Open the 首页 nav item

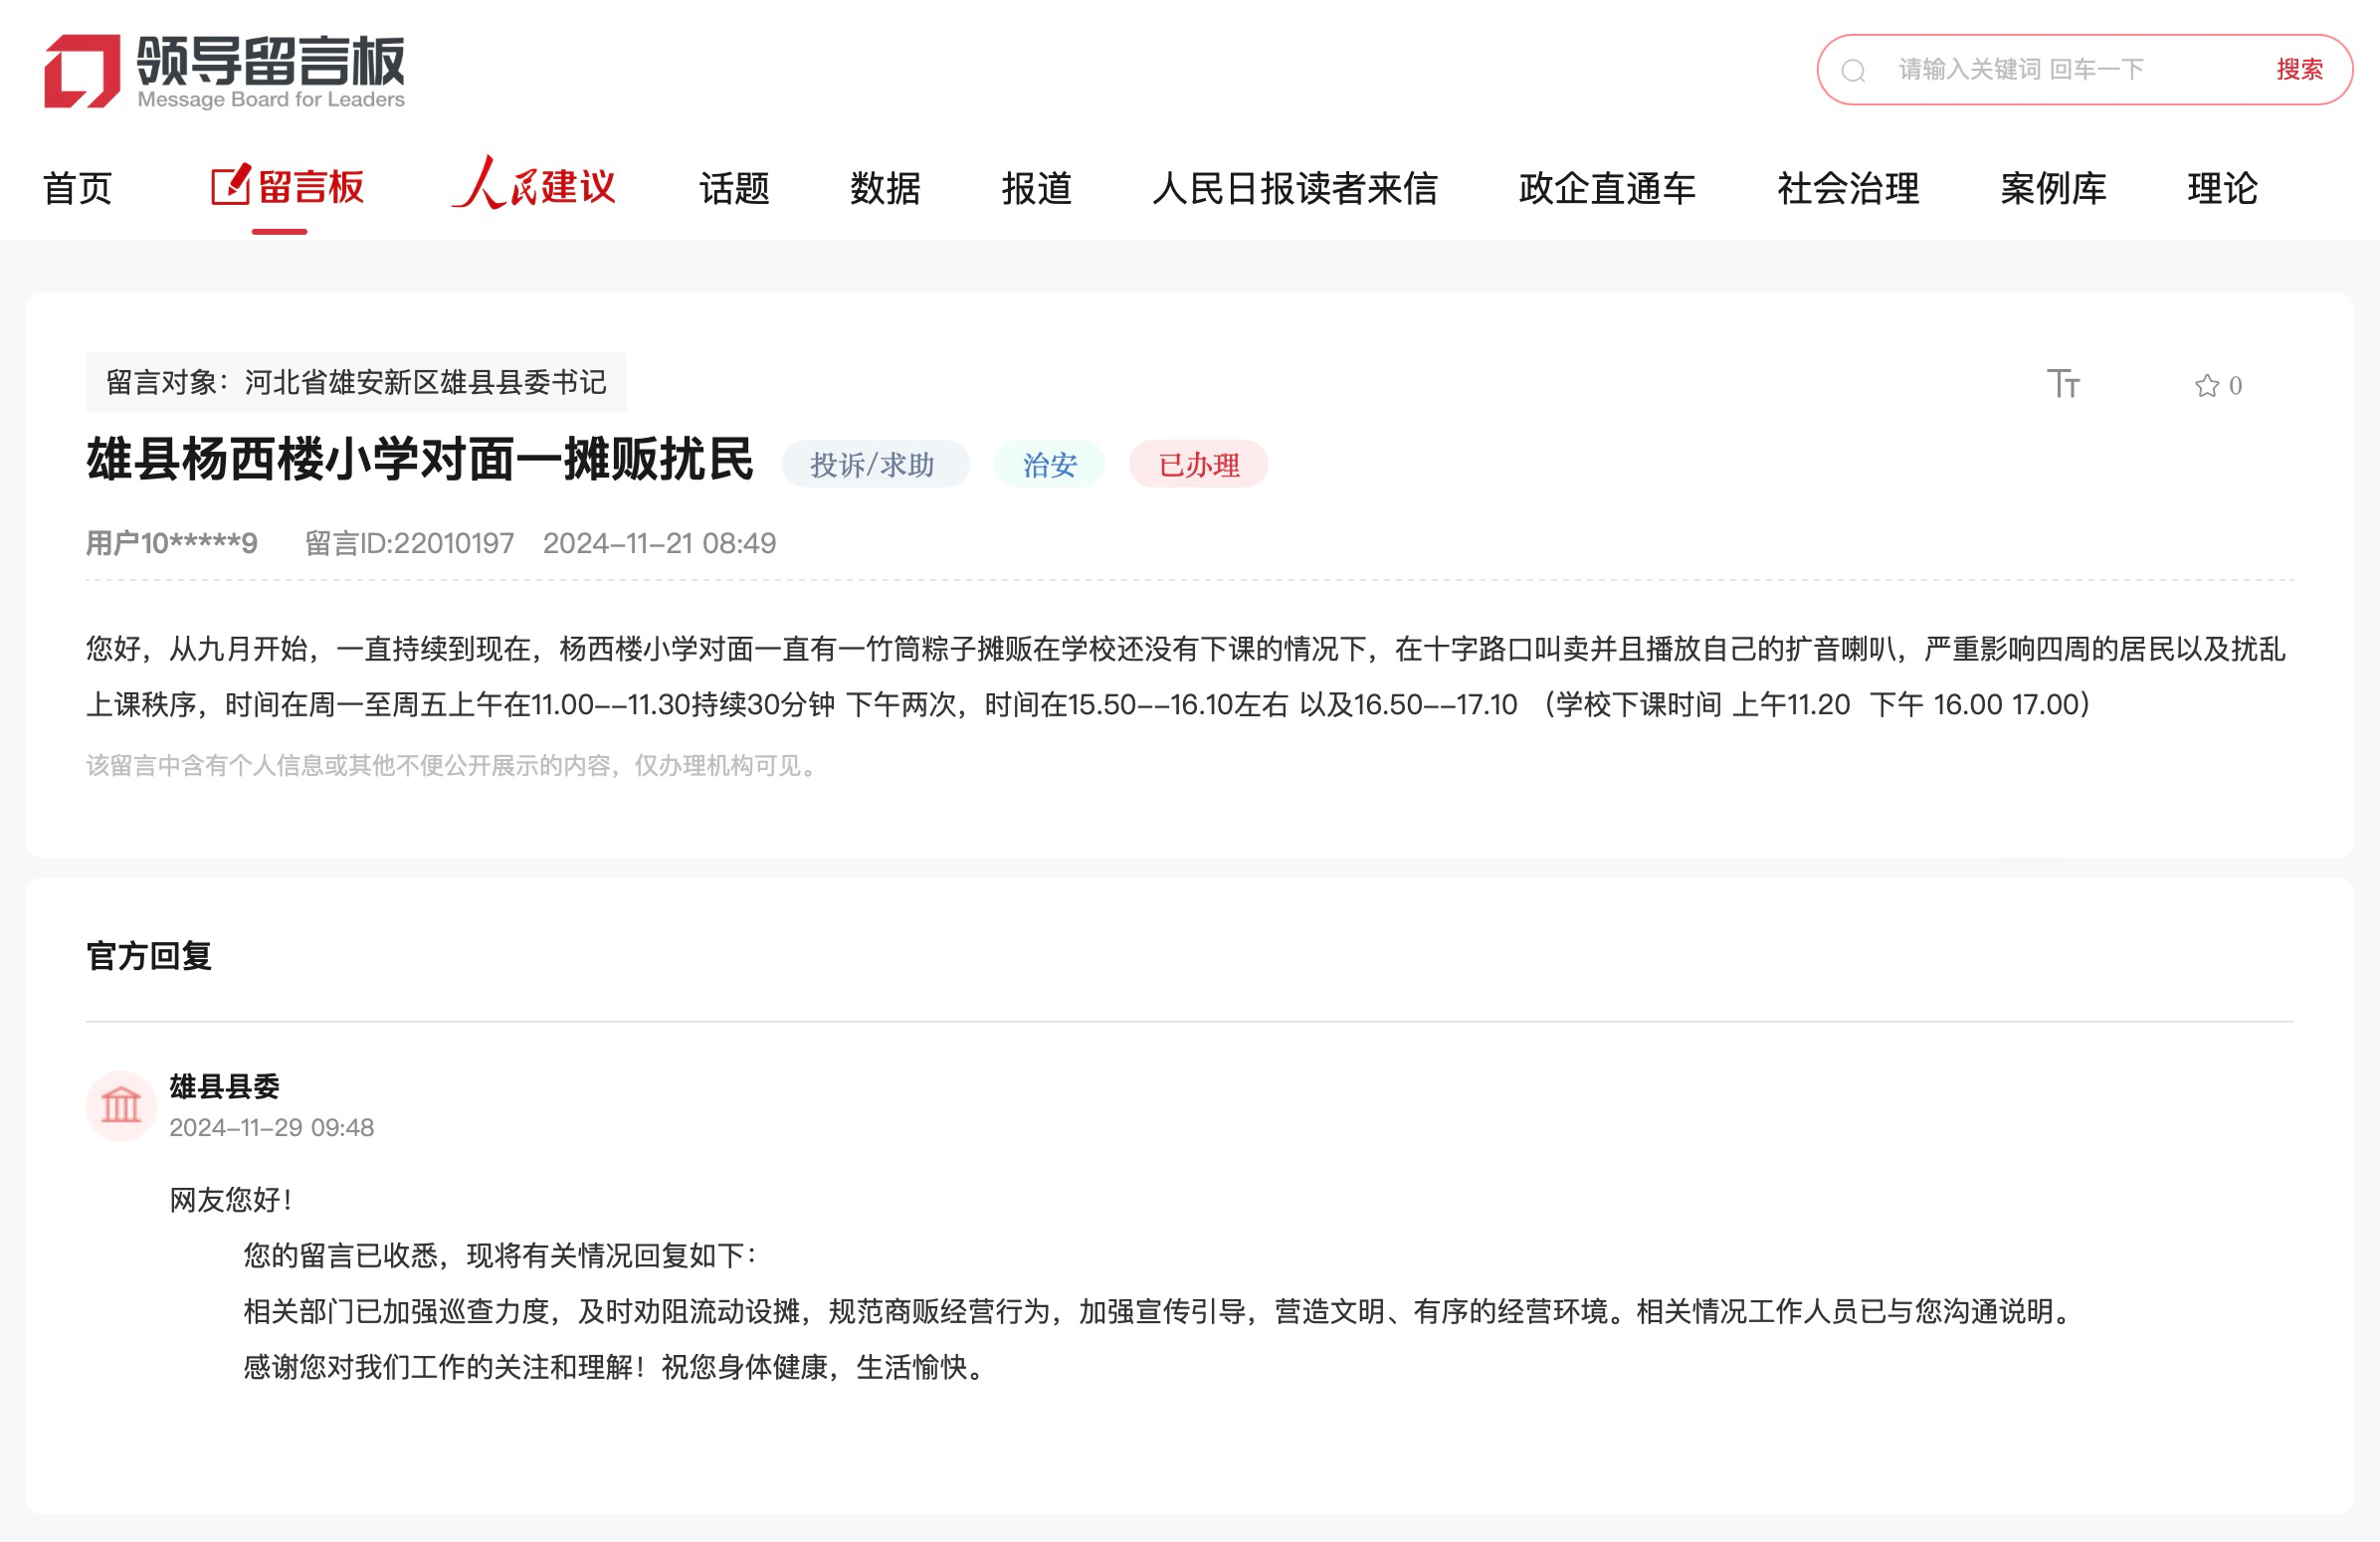pyautogui.click(x=77, y=188)
